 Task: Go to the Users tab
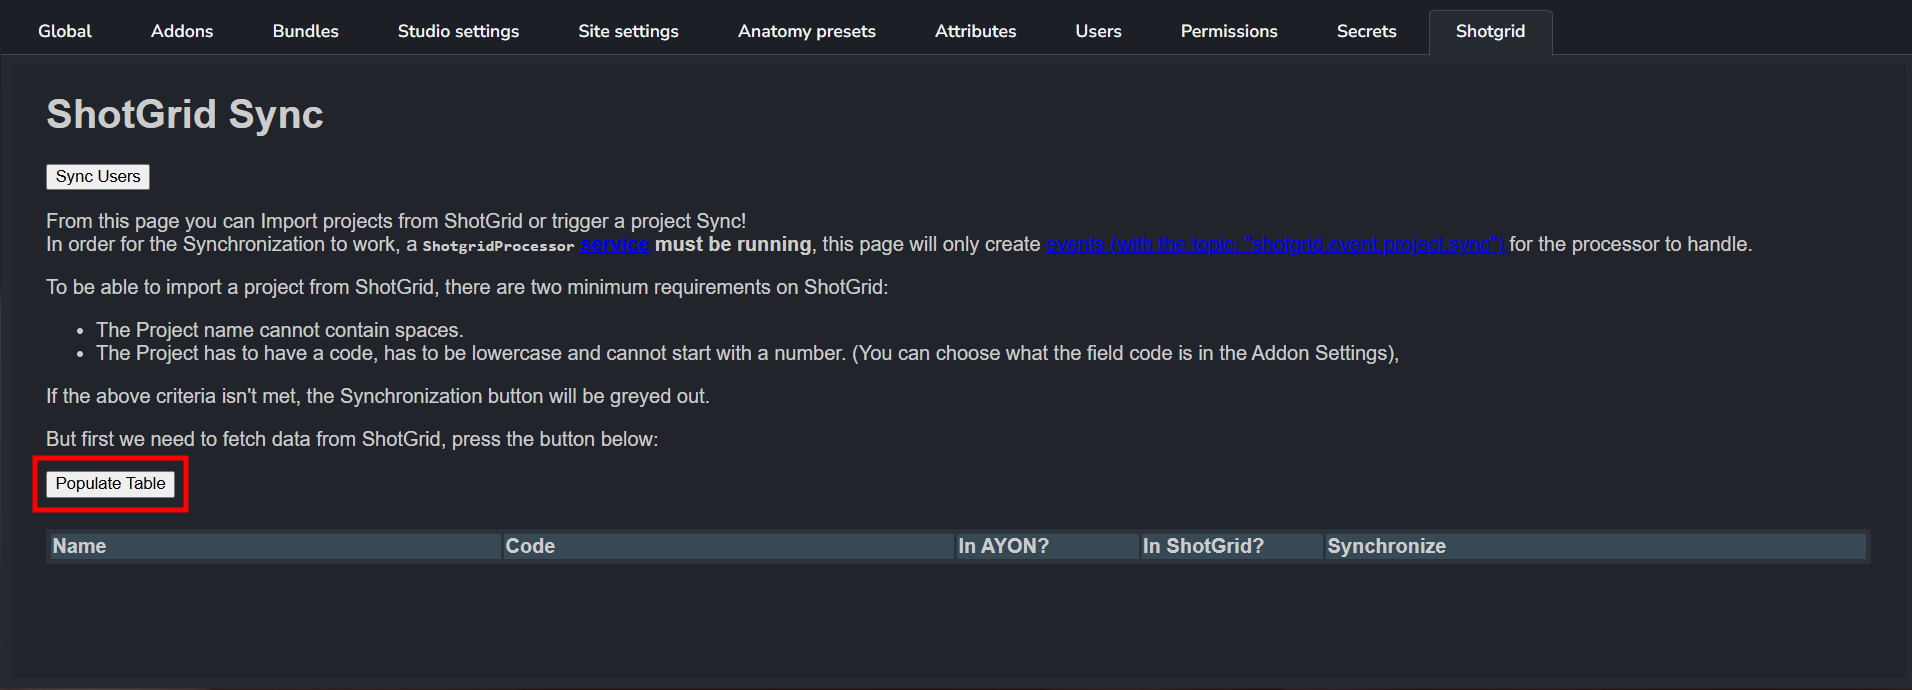coord(1098,31)
